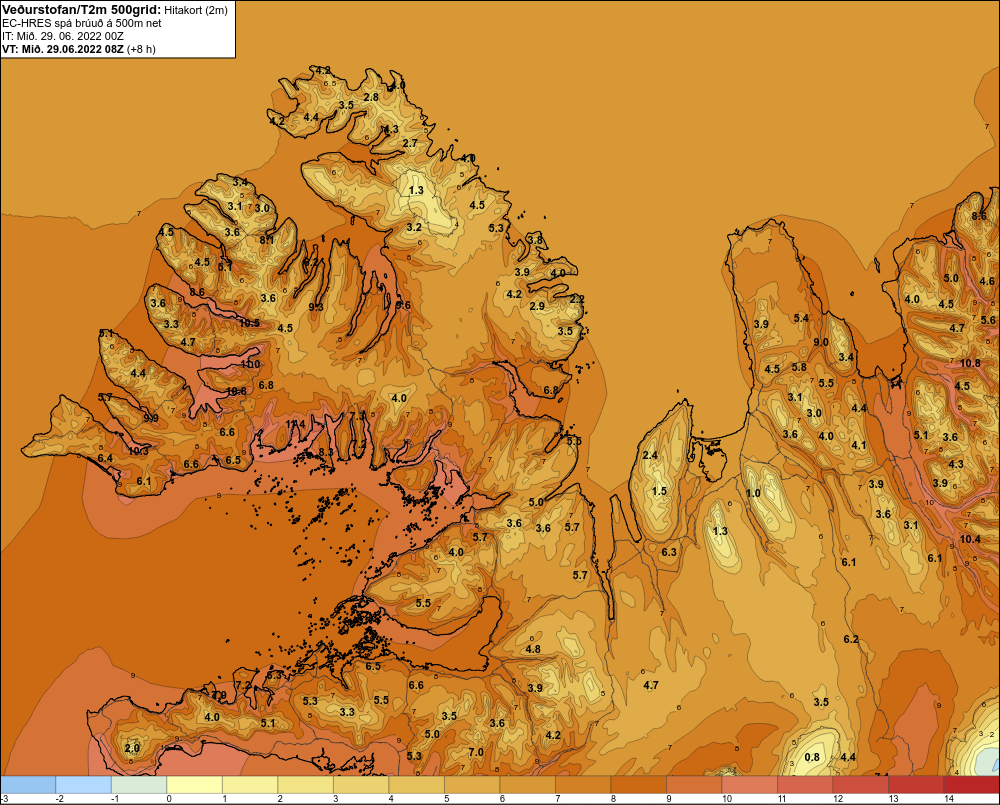Viewport: 1000px width, 805px height.
Task: Click the '1.5' temperature value
Action: pos(659,491)
